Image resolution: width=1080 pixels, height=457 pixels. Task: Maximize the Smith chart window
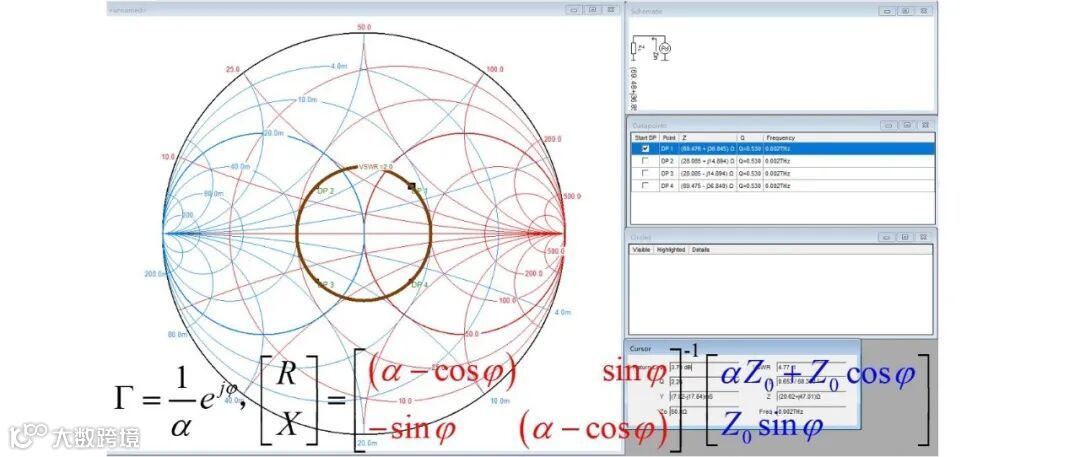[x=592, y=10]
